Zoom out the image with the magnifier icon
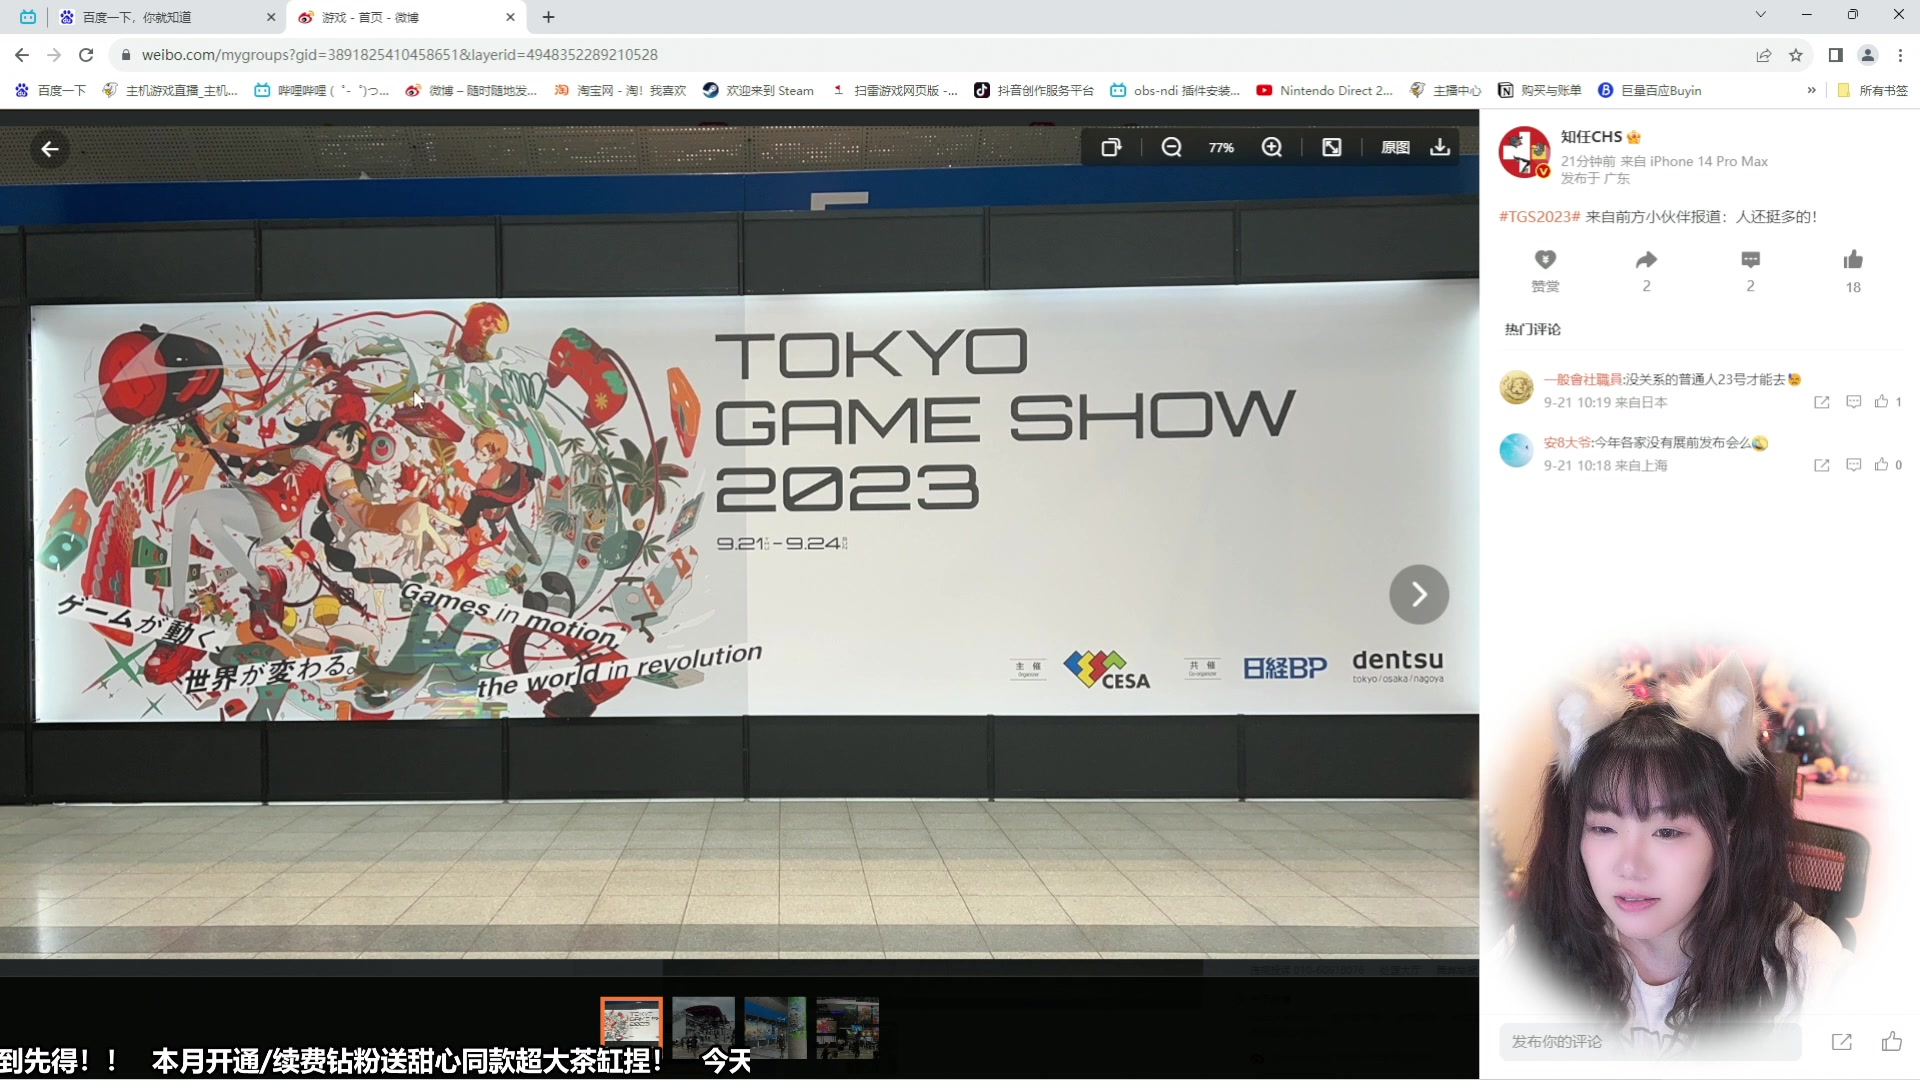This screenshot has width=1920, height=1080. [x=1171, y=147]
